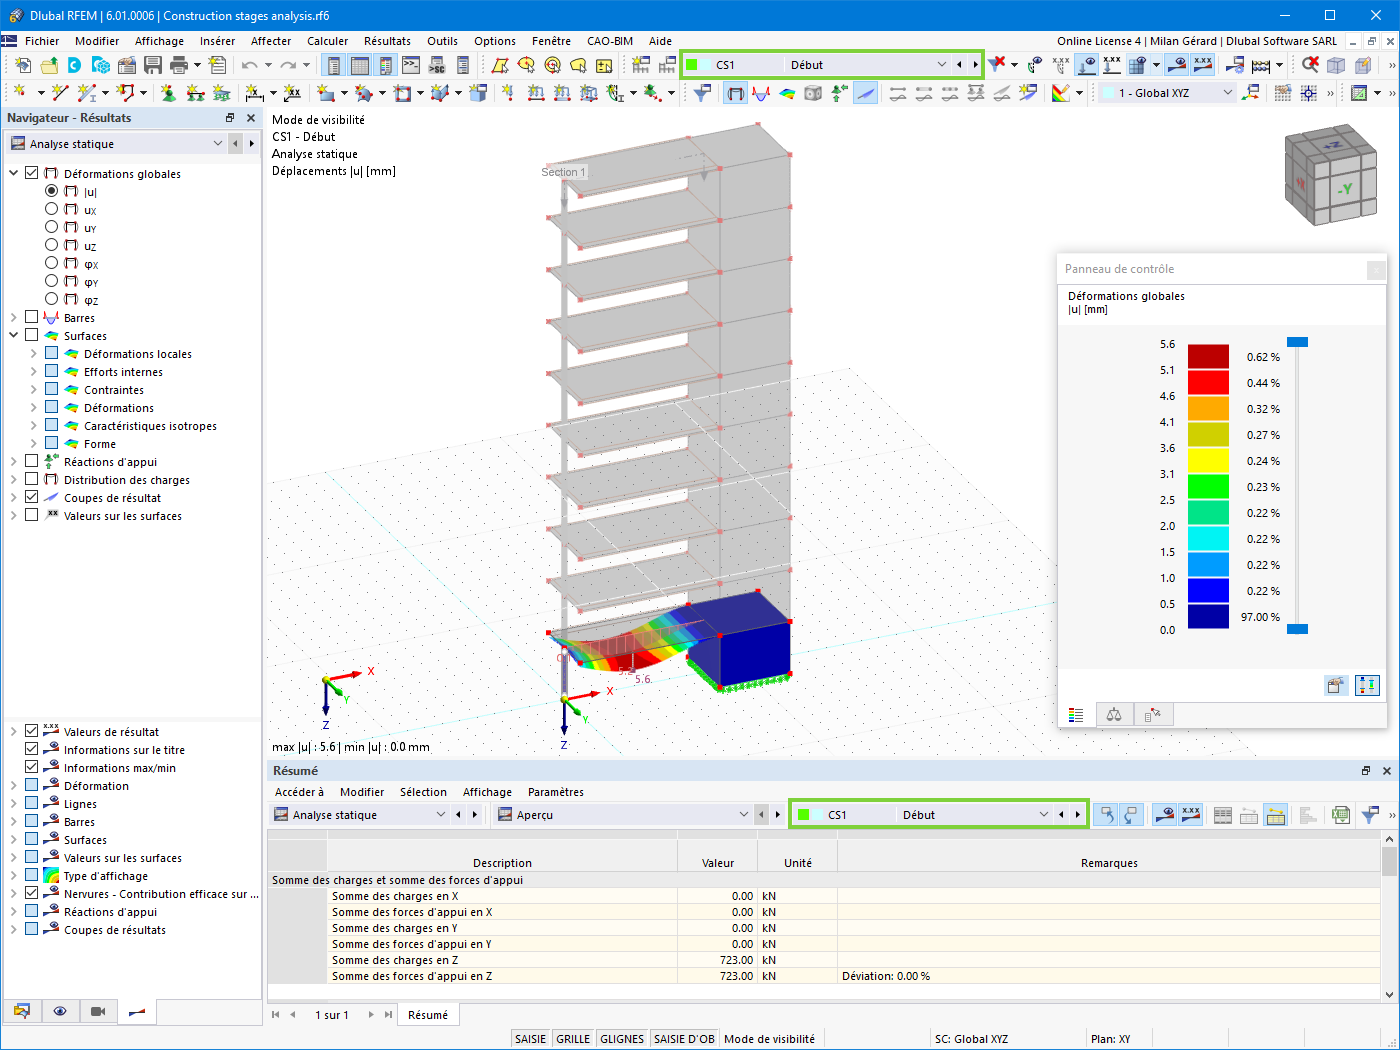Click the navigation cube in viewport

coord(1331,175)
